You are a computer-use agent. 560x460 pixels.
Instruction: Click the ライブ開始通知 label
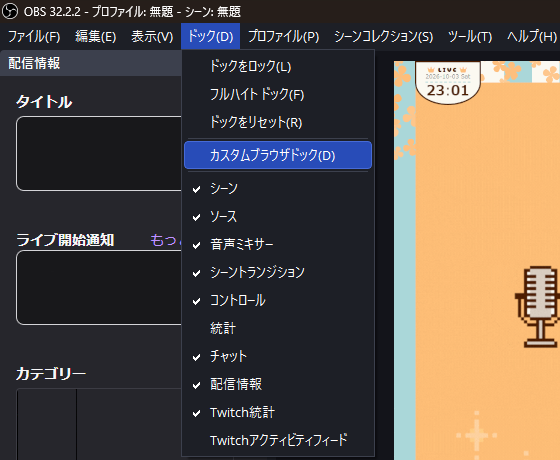[65, 240]
